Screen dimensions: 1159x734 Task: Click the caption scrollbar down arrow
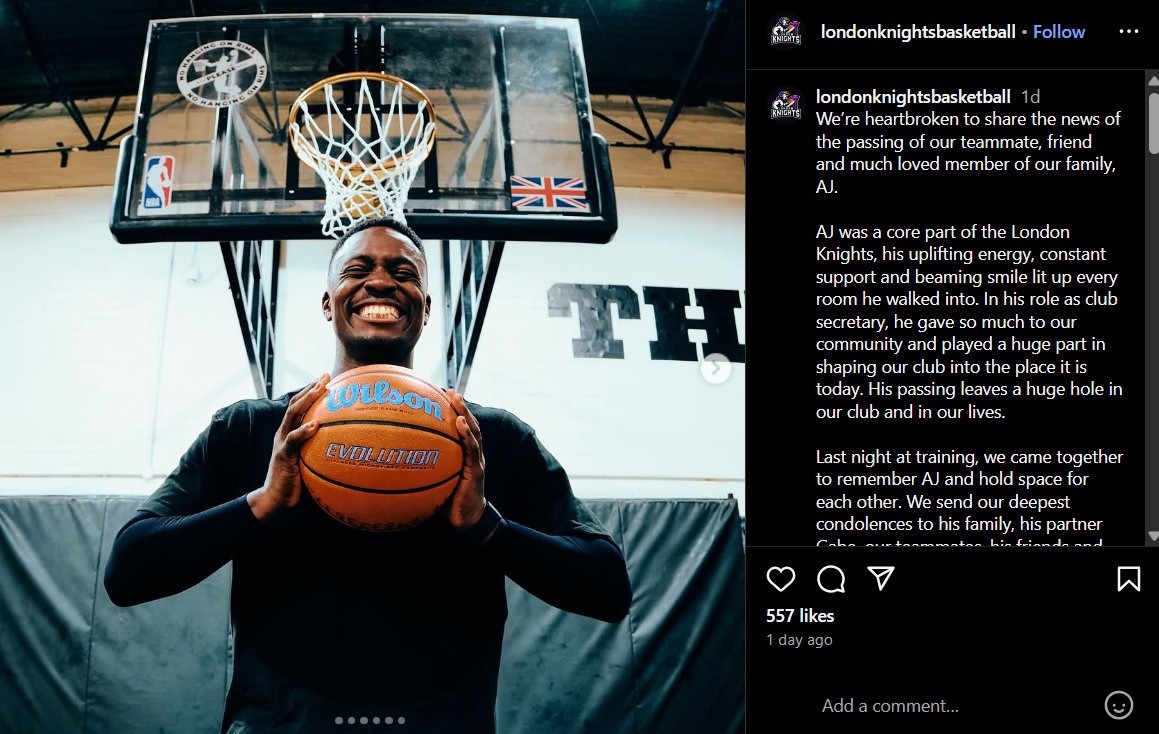pyautogui.click(x=1153, y=536)
